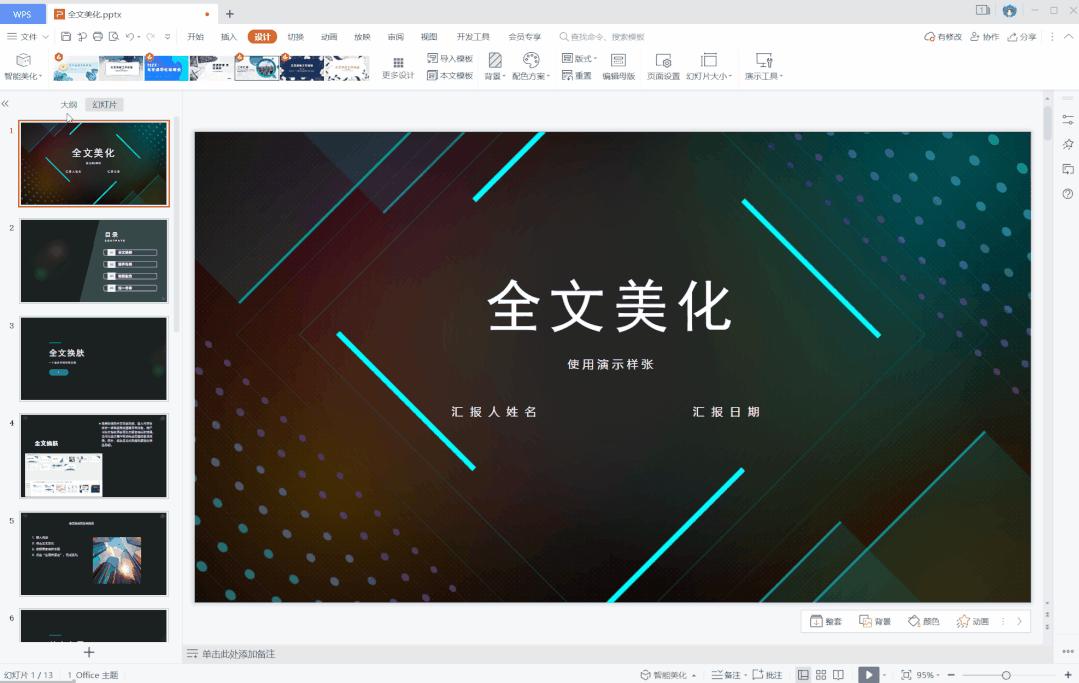Open the 文件 (File) menu
Viewport: 1079px width, 683px height.
pyautogui.click(x=27, y=36)
